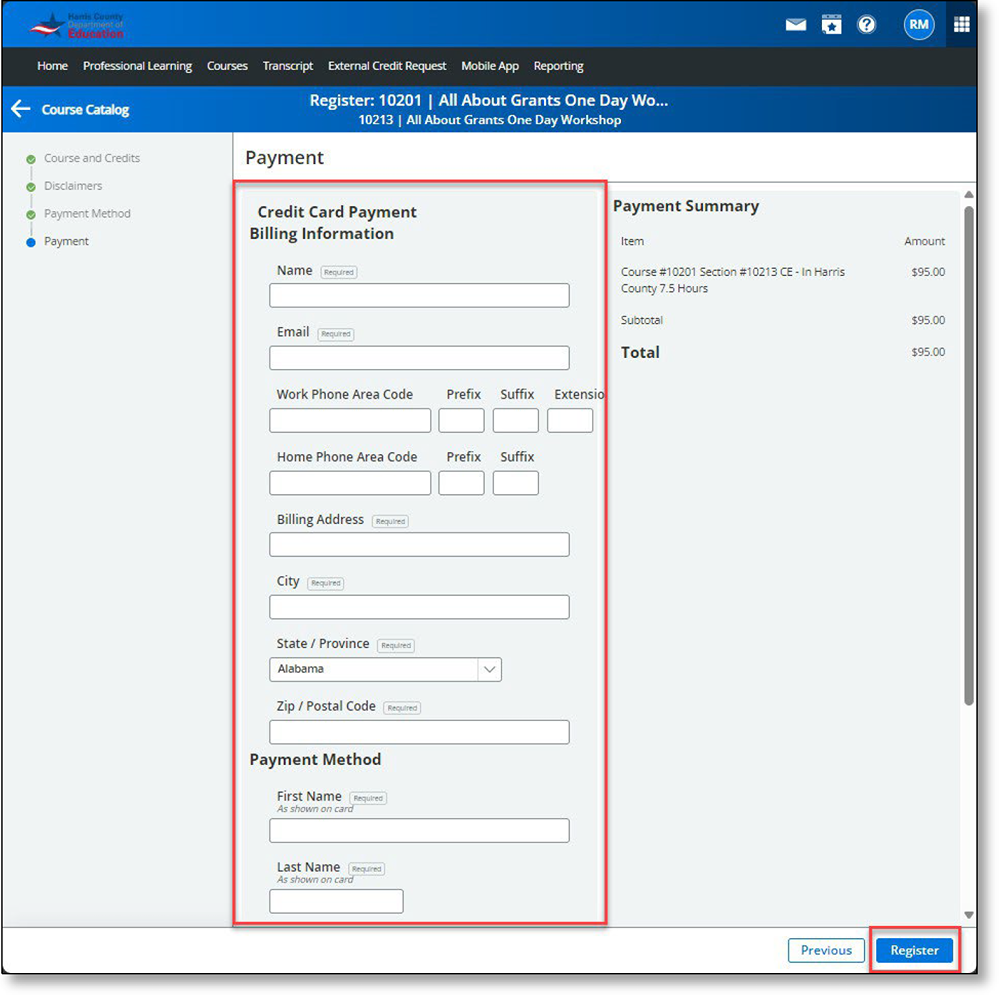Viewport: 999px width, 995px height.
Task: Open the RM profile avatar menu
Action: point(919,24)
